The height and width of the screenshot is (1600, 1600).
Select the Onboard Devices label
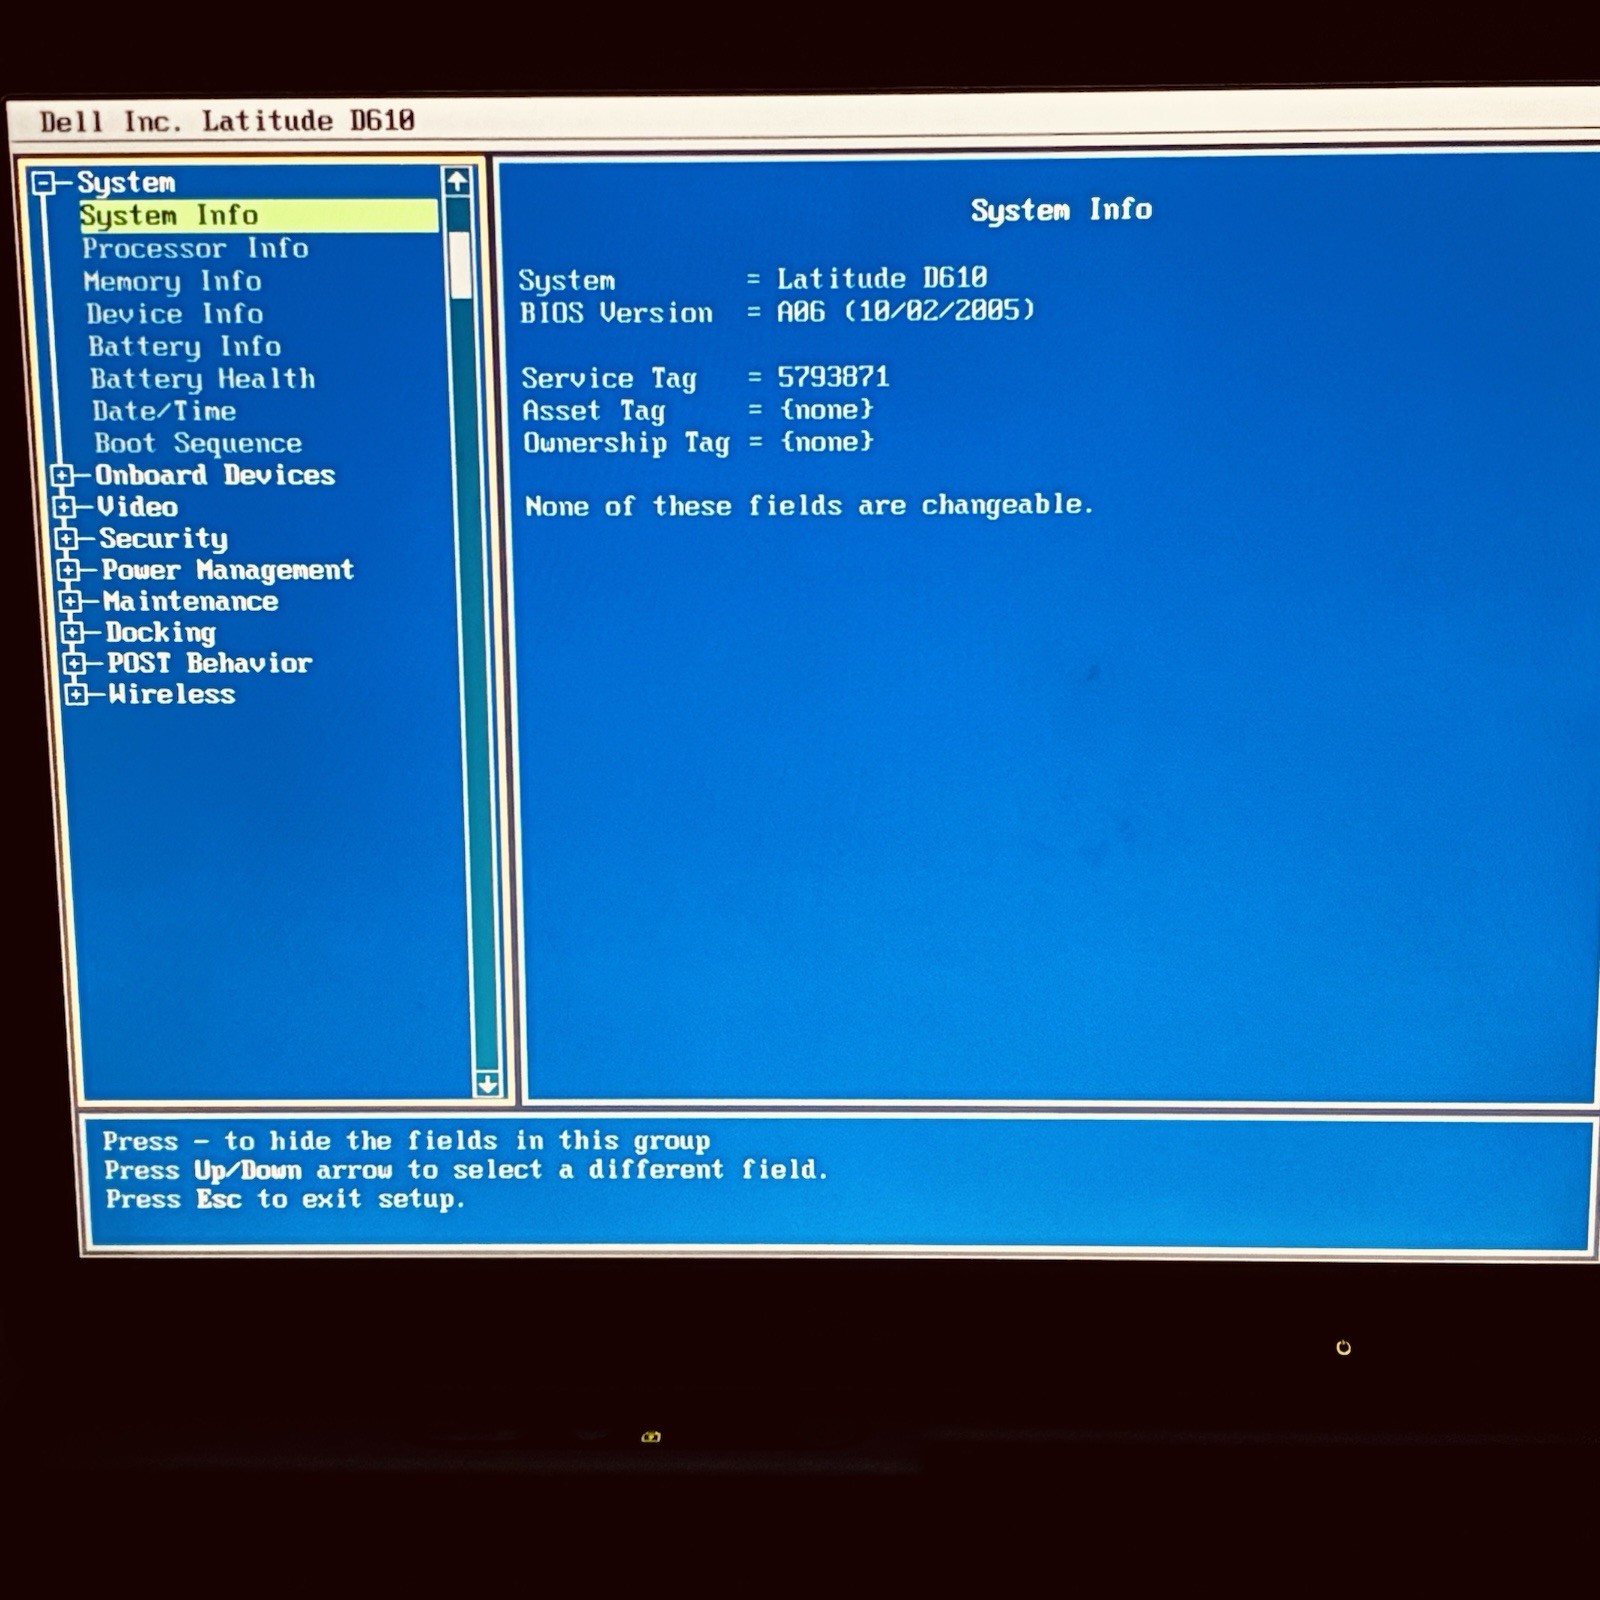click(x=215, y=475)
